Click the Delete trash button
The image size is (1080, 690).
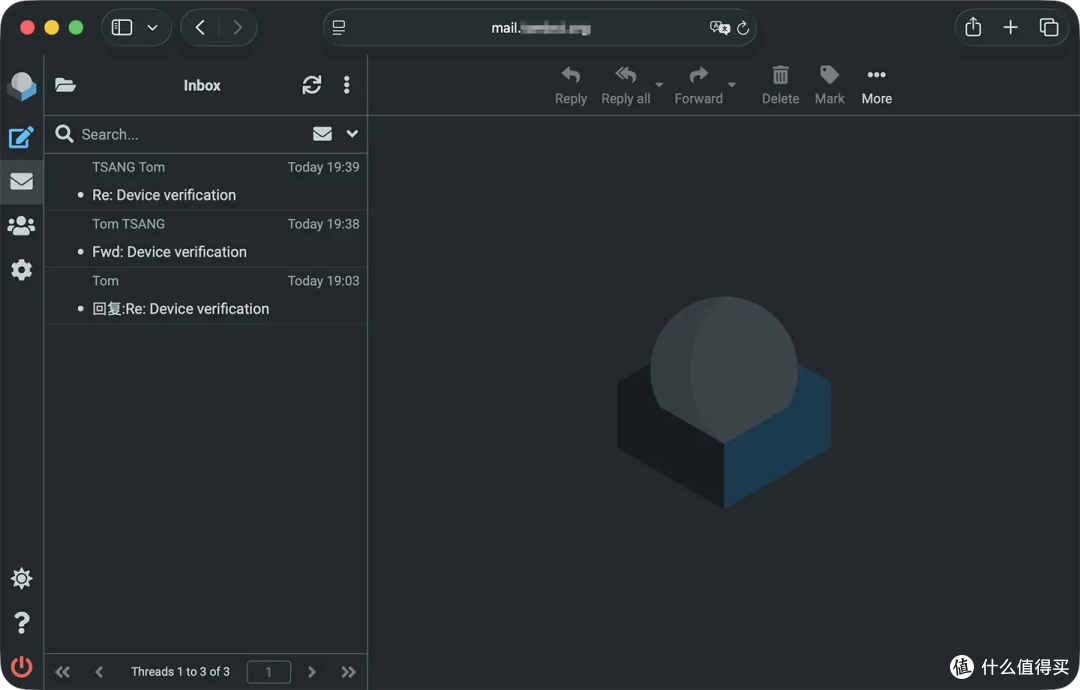tap(780, 85)
